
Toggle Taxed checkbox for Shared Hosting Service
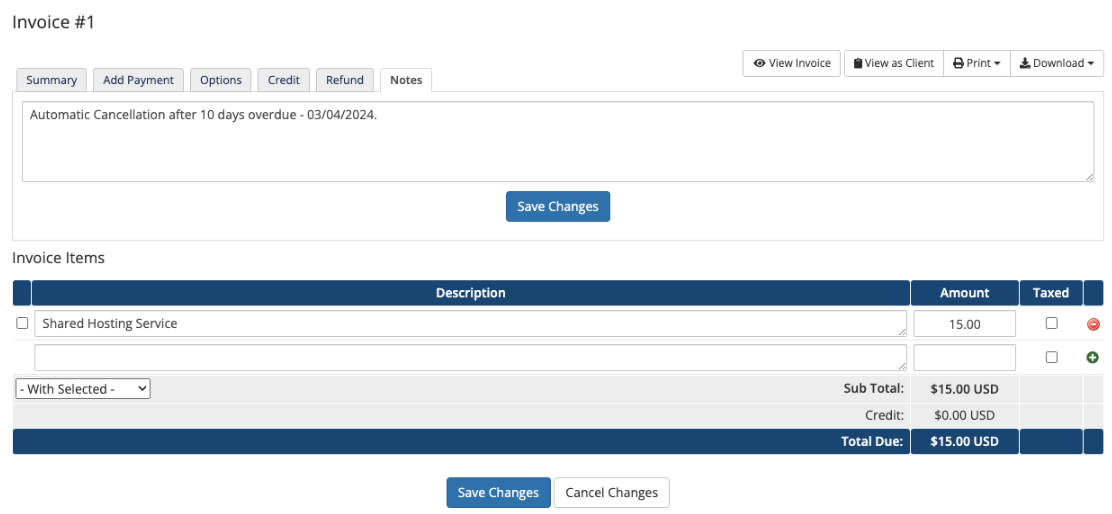1052,323
